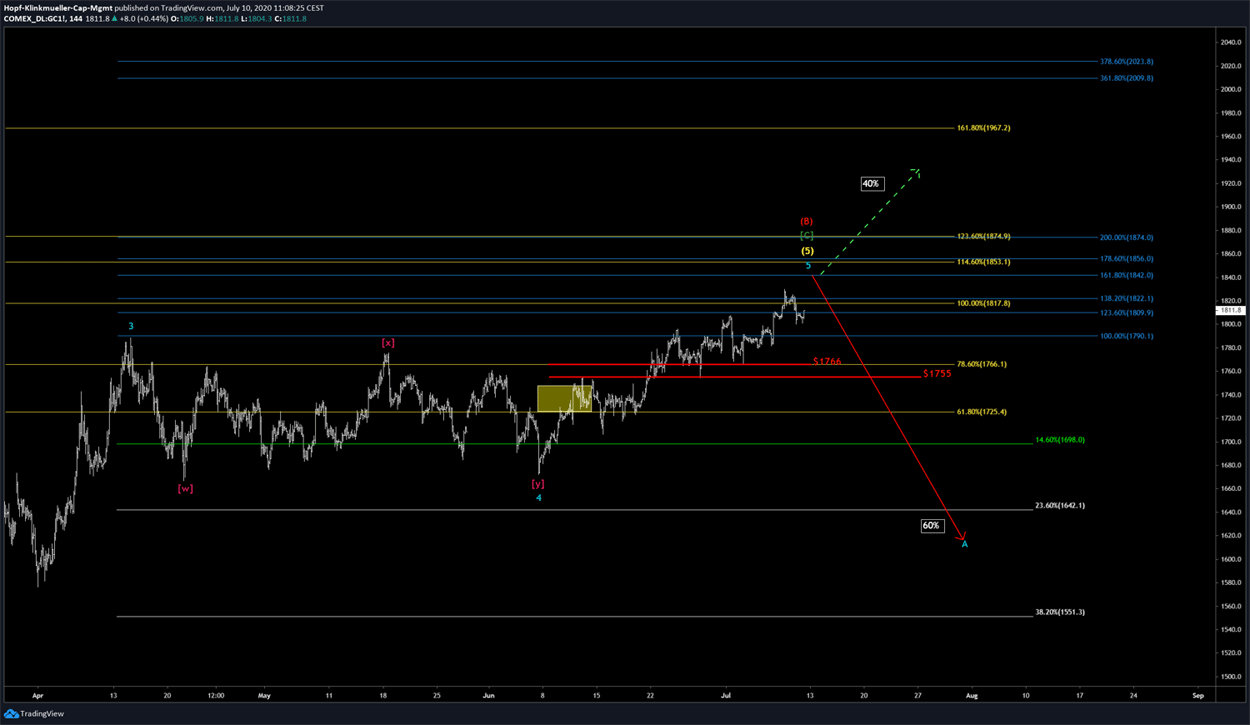Select the 161.80%(1967.2) Fibonacci label
Viewport: 1250px width, 725px height.
(983, 128)
